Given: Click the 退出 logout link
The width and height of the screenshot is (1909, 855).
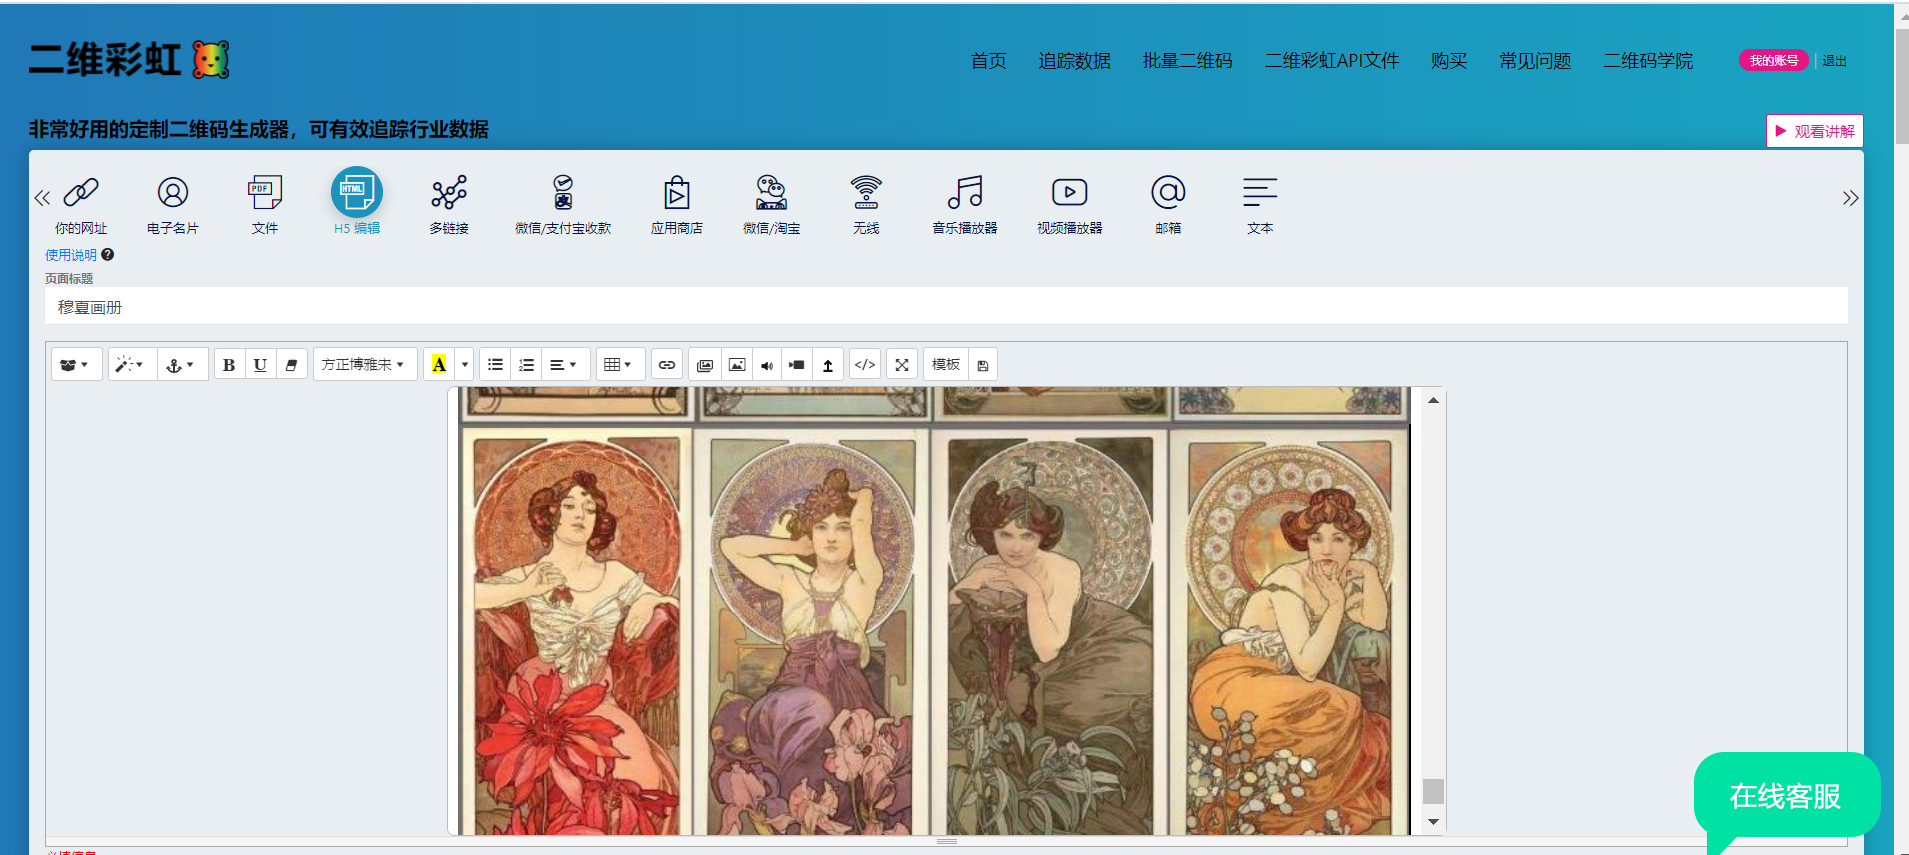Looking at the screenshot, I should coord(1834,61).
